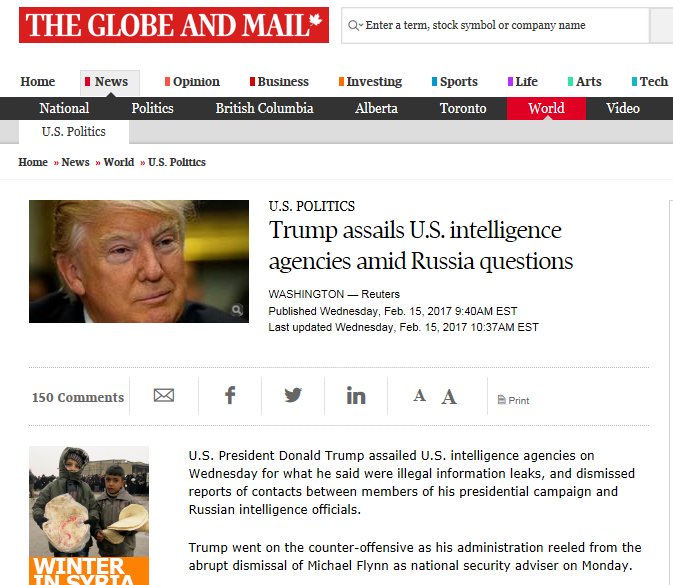The image size is (673, 585).
Task: Share the article on Facebook
Action: click(x=230, y=395)
